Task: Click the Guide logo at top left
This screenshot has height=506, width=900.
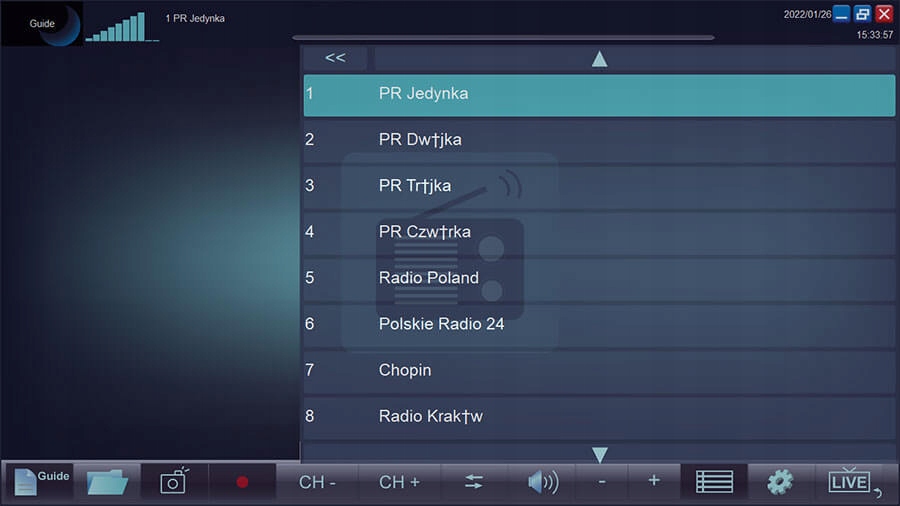Action: pos(42,24)
